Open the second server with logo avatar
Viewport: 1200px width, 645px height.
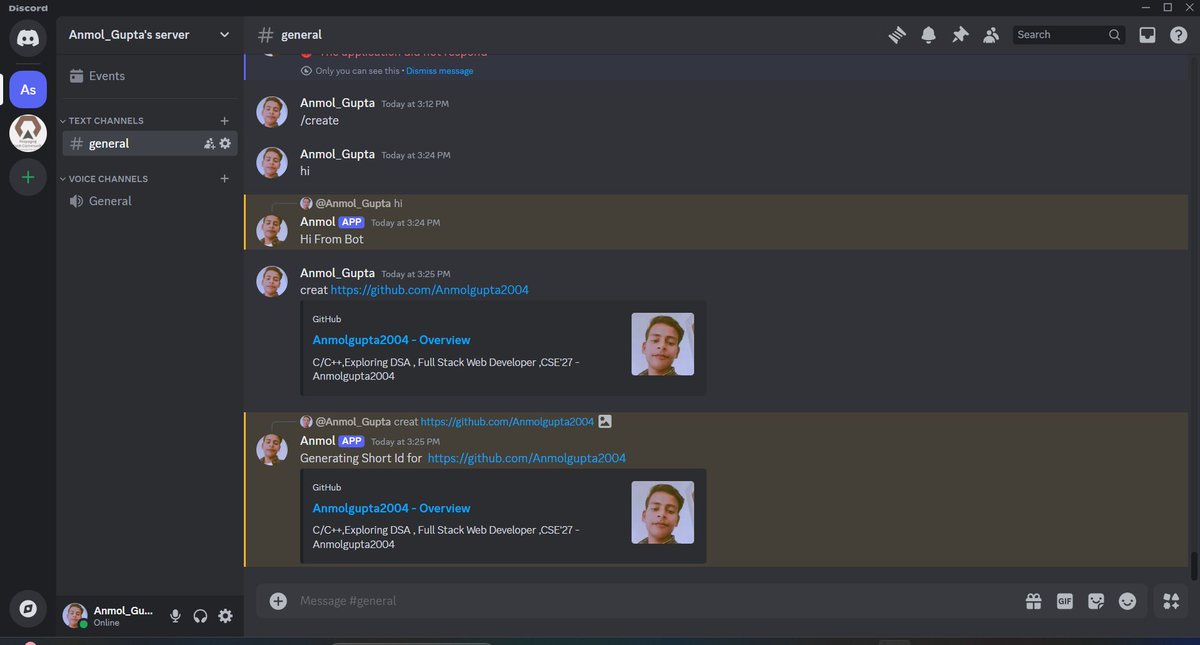pos(28,132)
